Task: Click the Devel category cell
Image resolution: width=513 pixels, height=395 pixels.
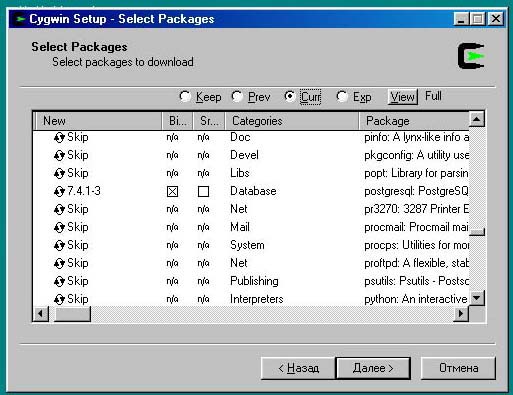Action: (244, 155)
